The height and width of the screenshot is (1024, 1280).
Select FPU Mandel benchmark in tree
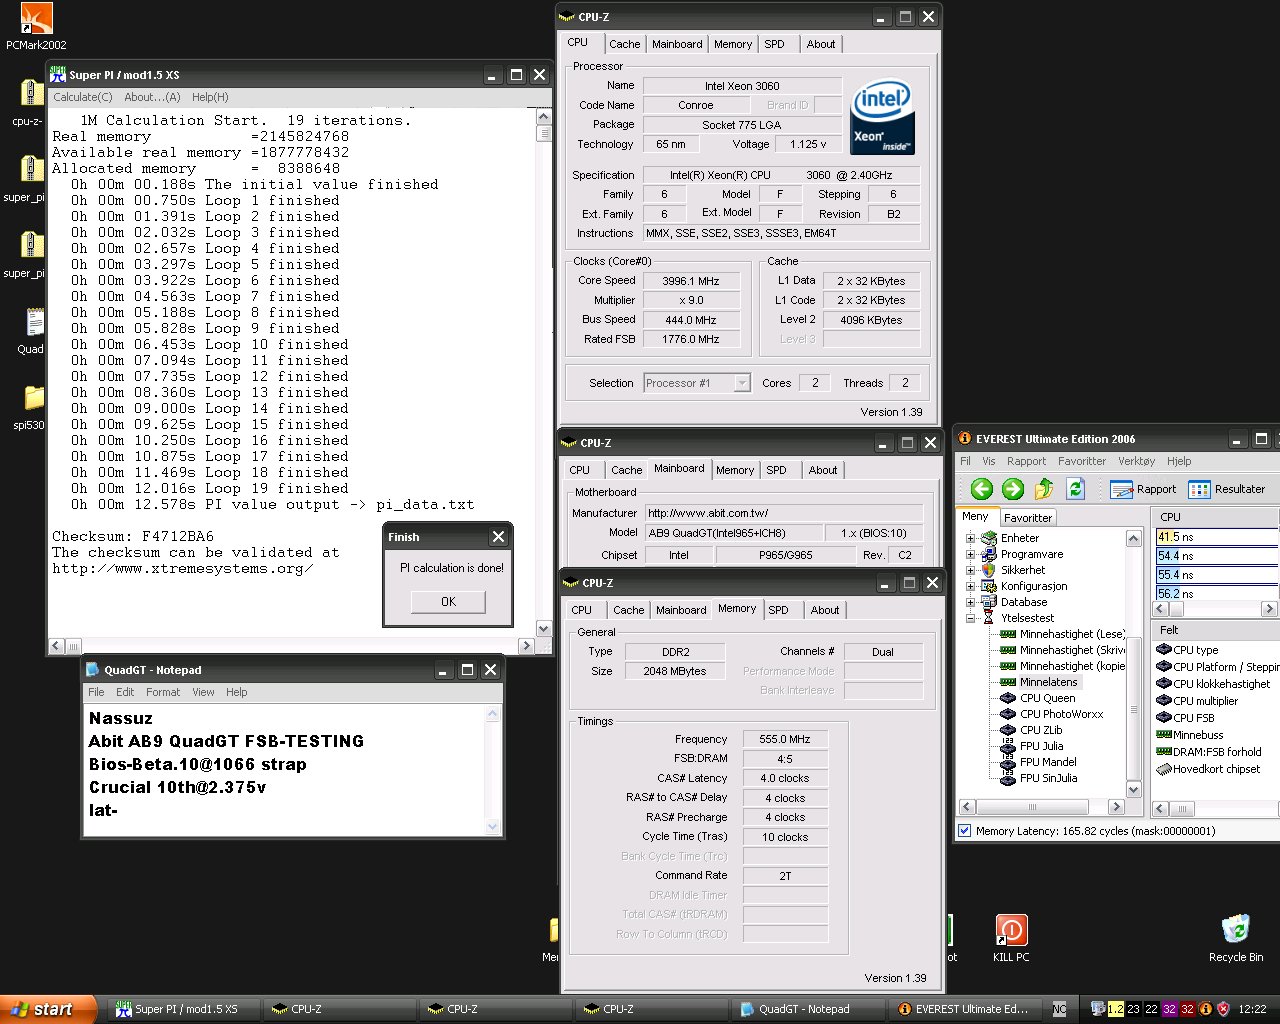[x=1038, y=762]
